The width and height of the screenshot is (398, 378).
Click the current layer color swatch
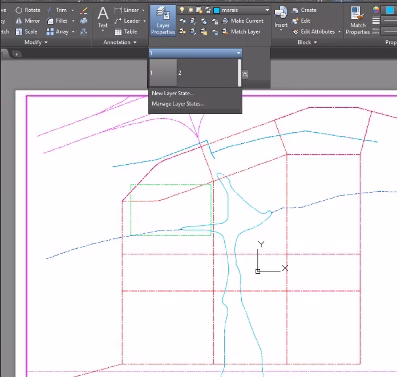point(216,11)
